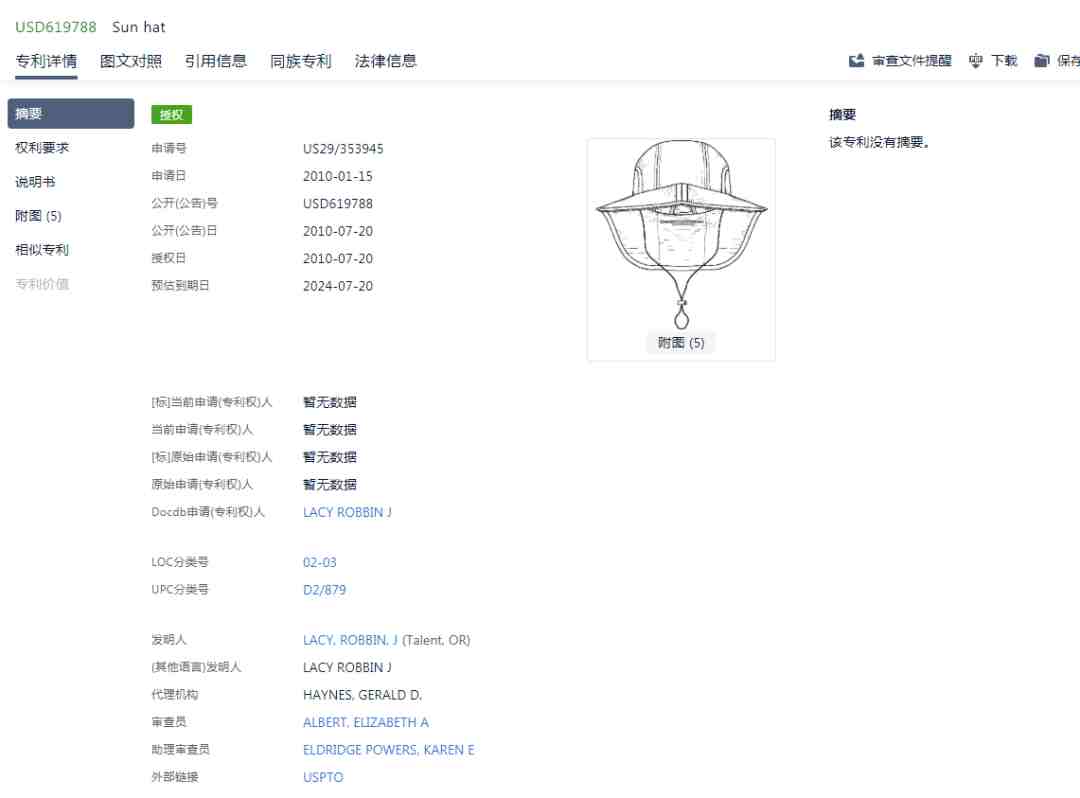Image resolution: width=1080 pixels, height=798 pixels.
Task: Go to the 同族专利 tab
Action: point(300,61)
